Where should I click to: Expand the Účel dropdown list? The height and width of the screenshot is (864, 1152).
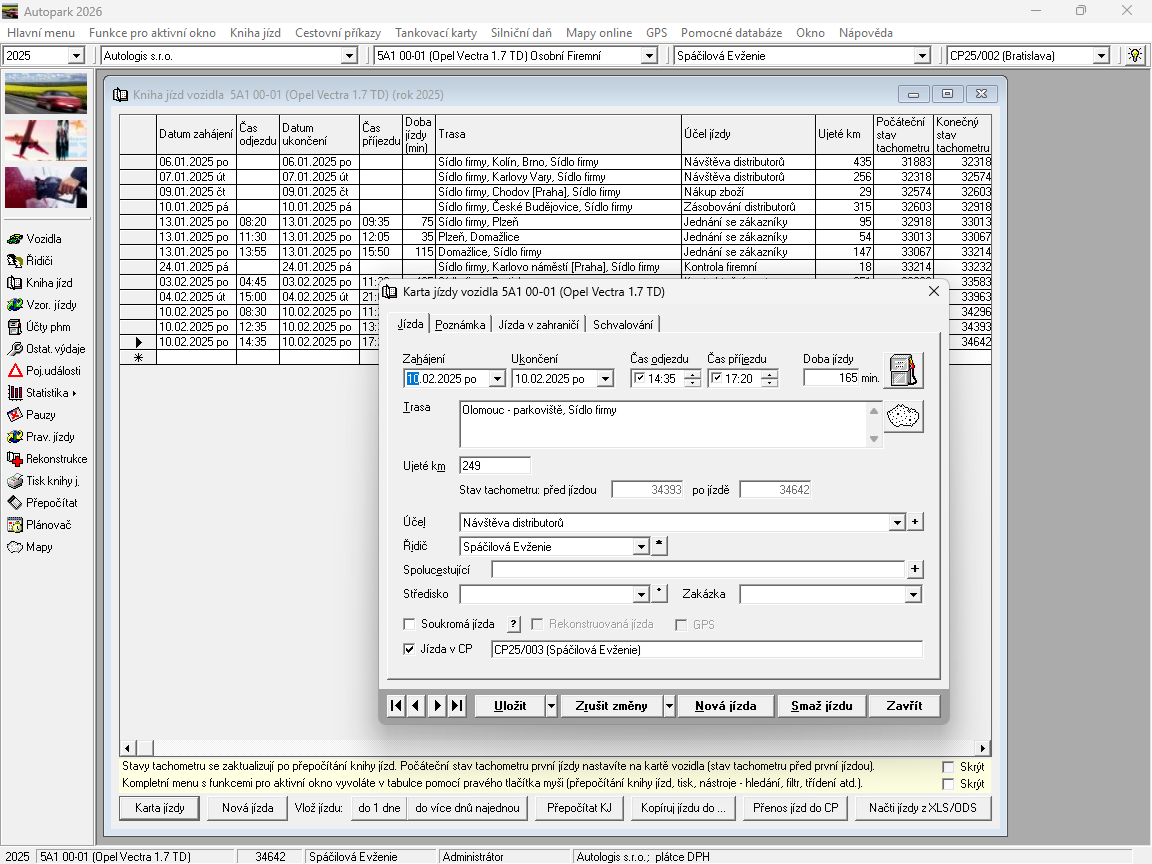(896, 523)
